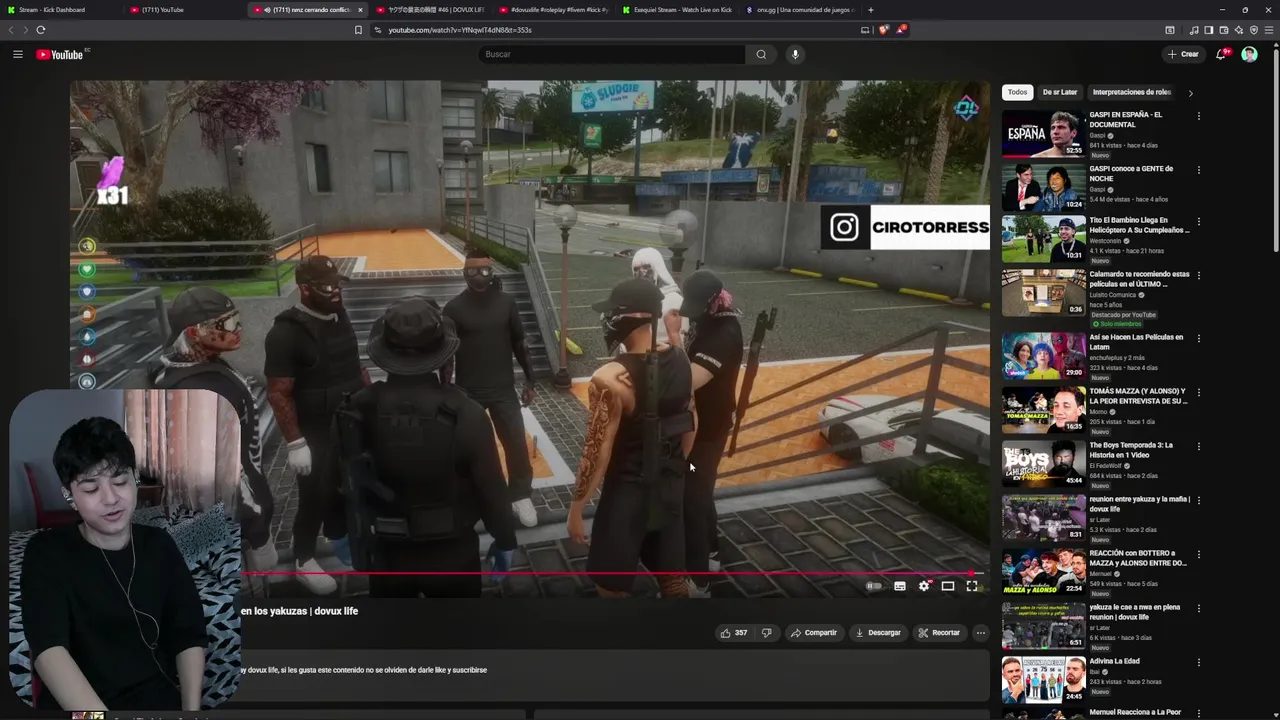Toggle subtitles in the video player
Viewport: 1280px width, 720px height.
(x=900, y=586)
